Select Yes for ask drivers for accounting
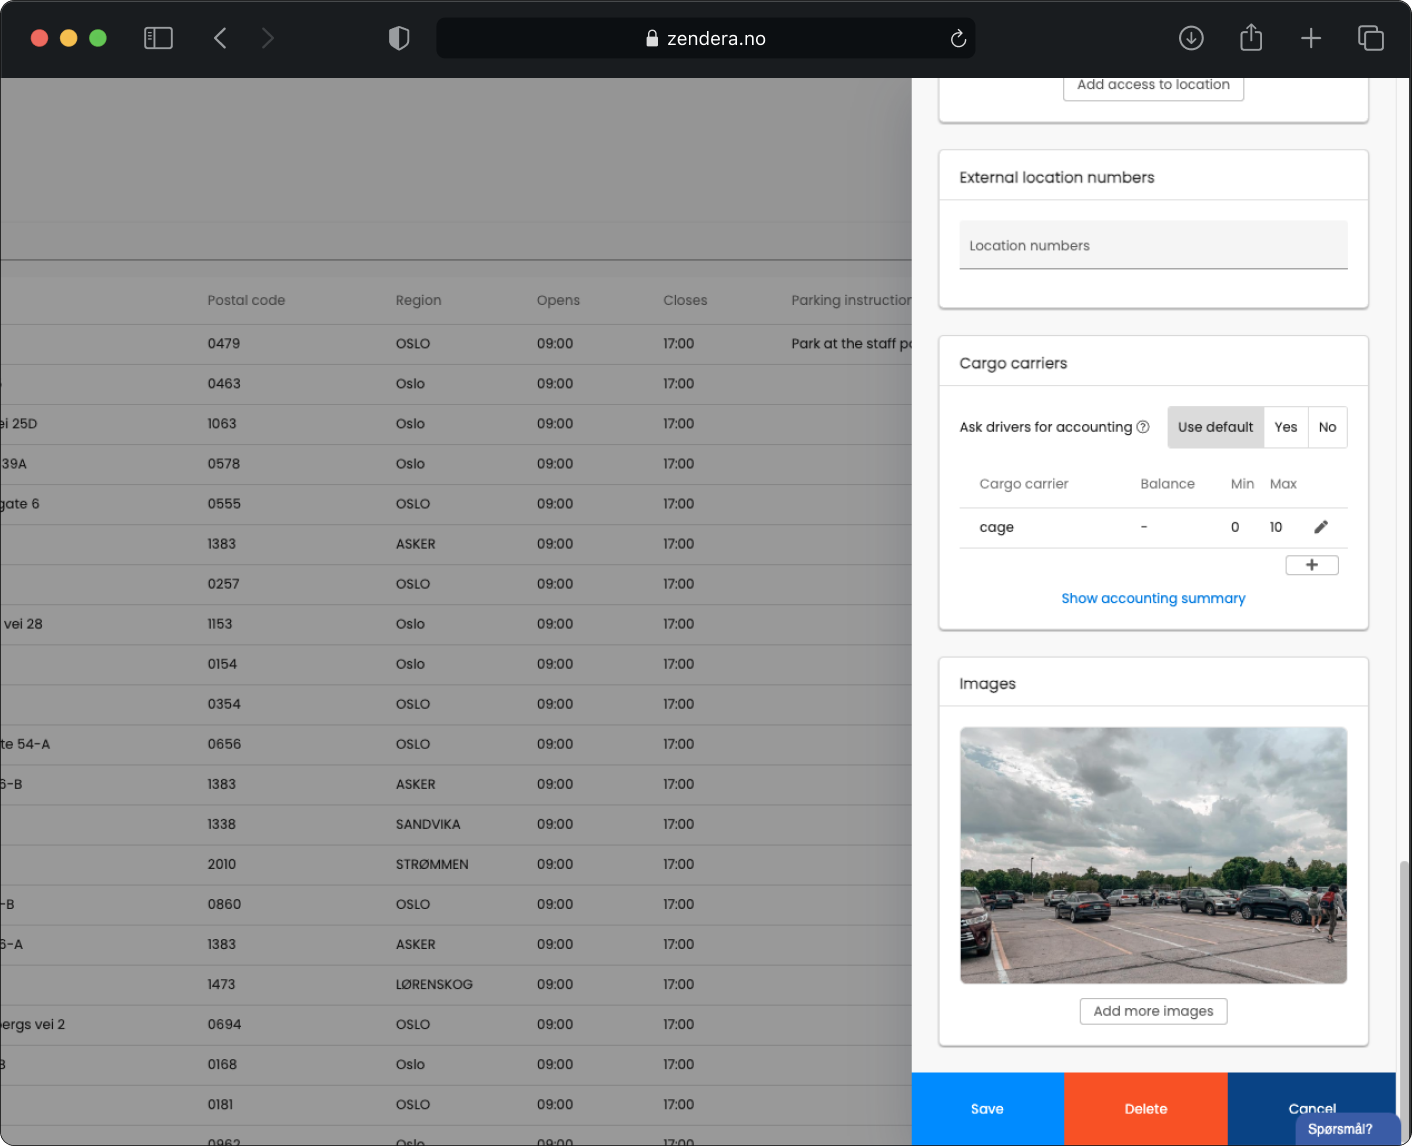 coord(1285,427)
